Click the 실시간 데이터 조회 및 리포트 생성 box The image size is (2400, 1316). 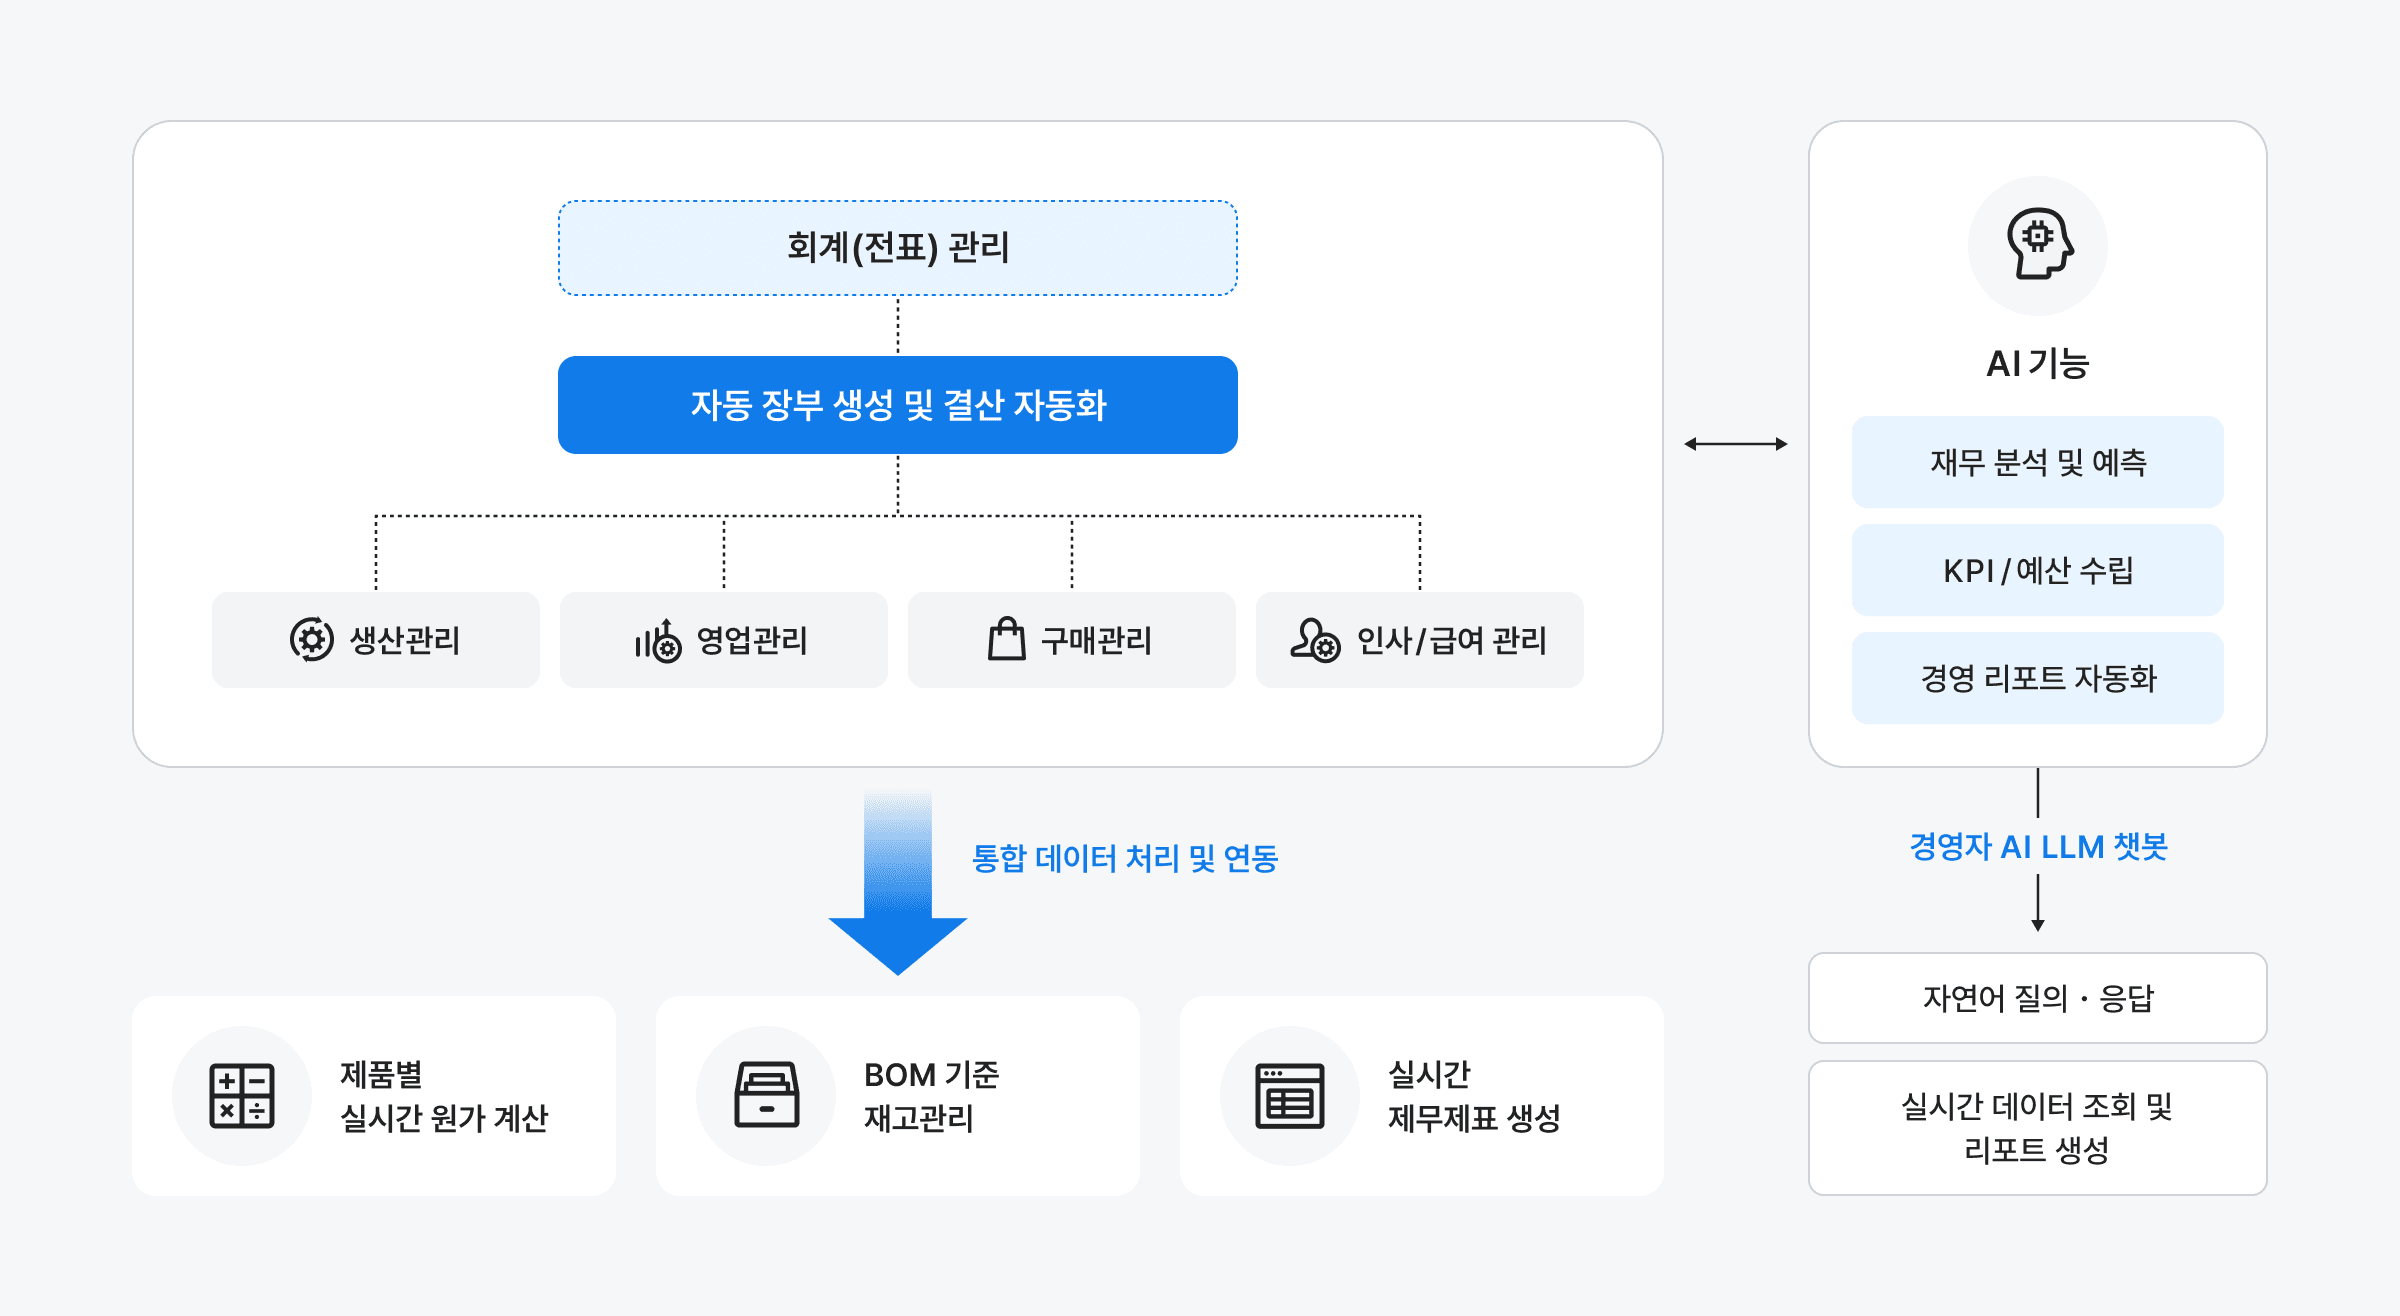(2037, 1128)
